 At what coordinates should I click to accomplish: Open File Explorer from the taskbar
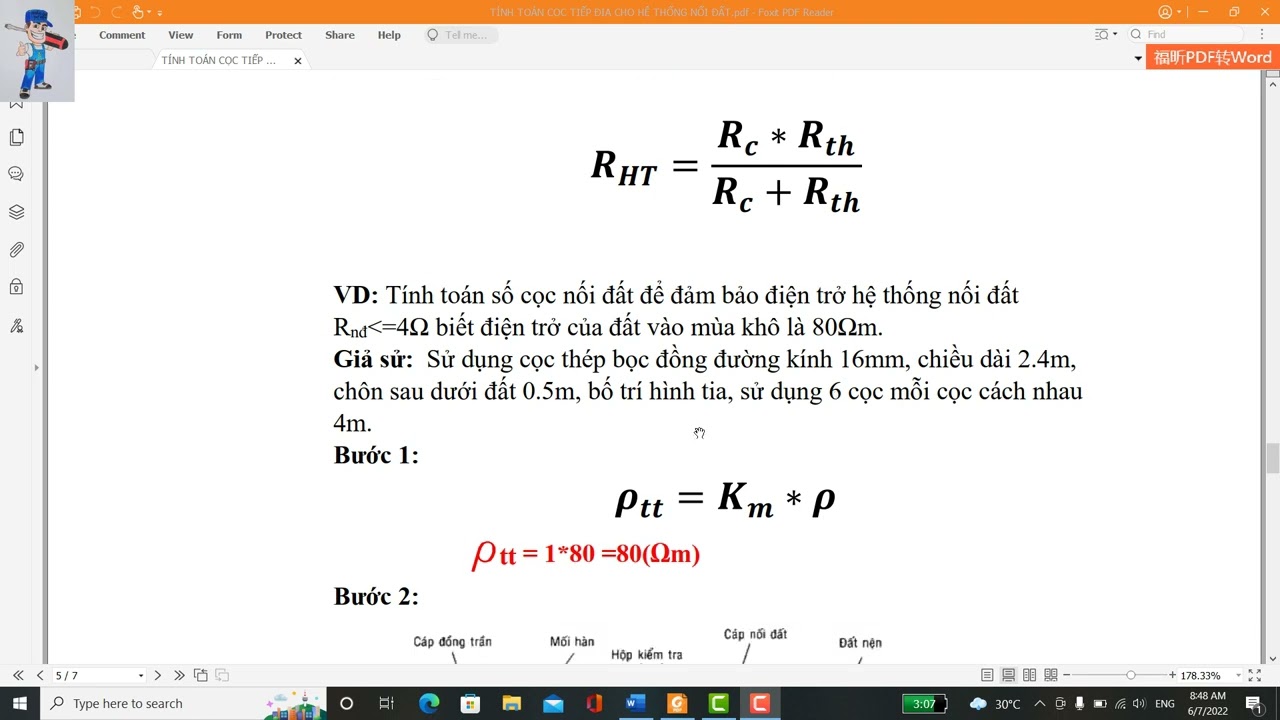[x=511, y=704]
